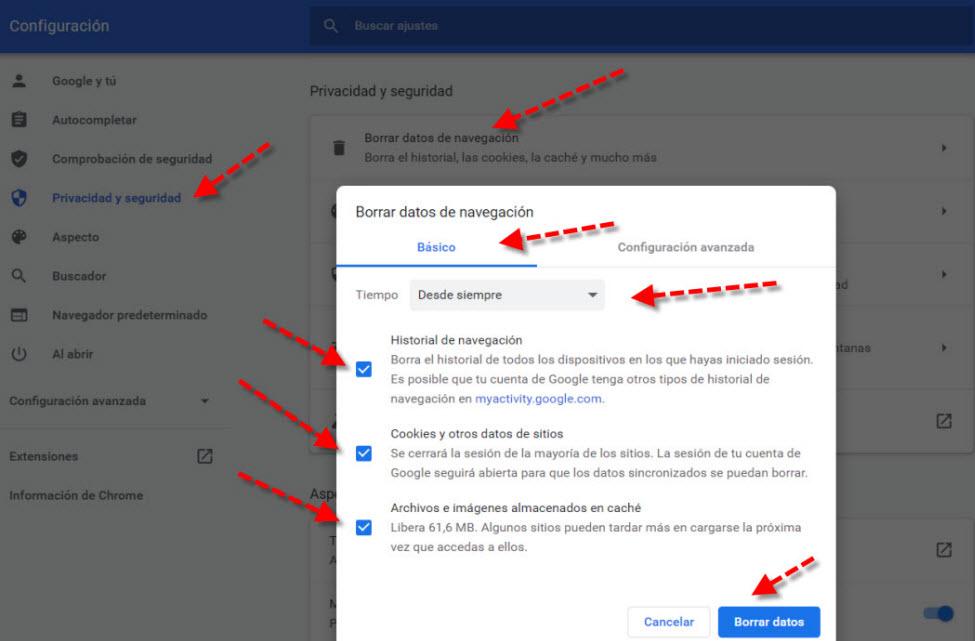Click the Navegador predeterminado browser icon
This screenshot has width=975, height=641.
19,315
